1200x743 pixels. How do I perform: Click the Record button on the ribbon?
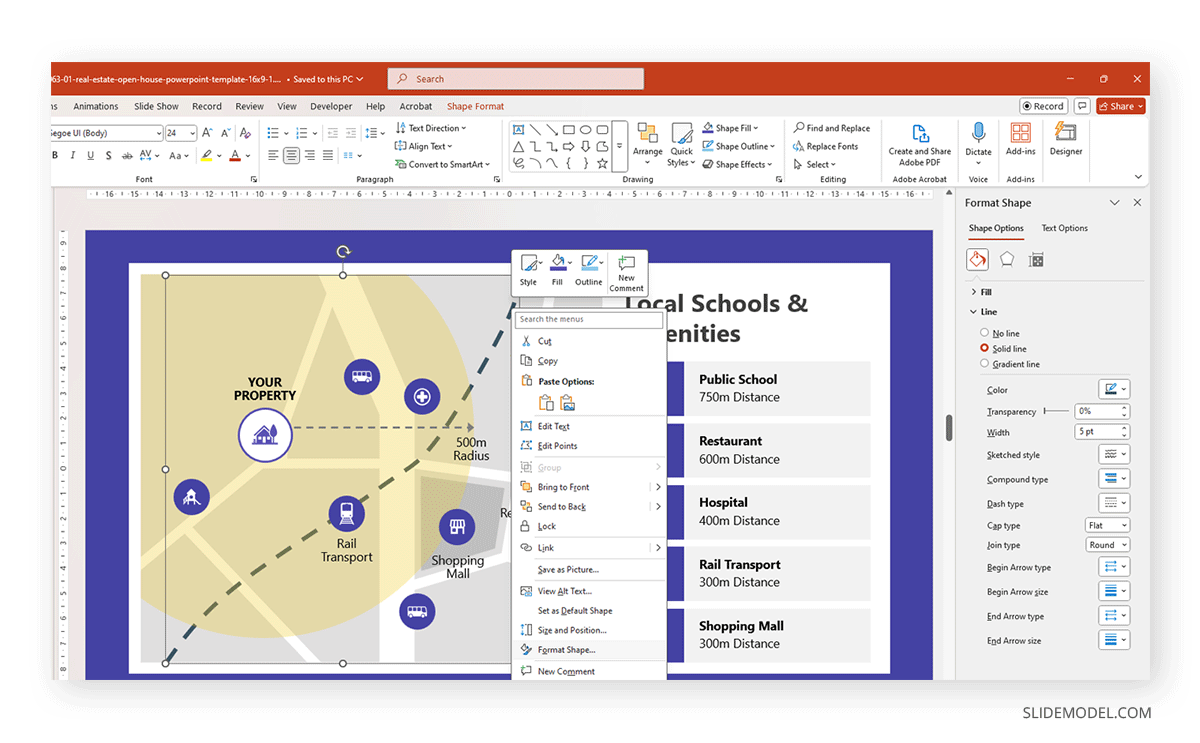[x=1043, y=105]
